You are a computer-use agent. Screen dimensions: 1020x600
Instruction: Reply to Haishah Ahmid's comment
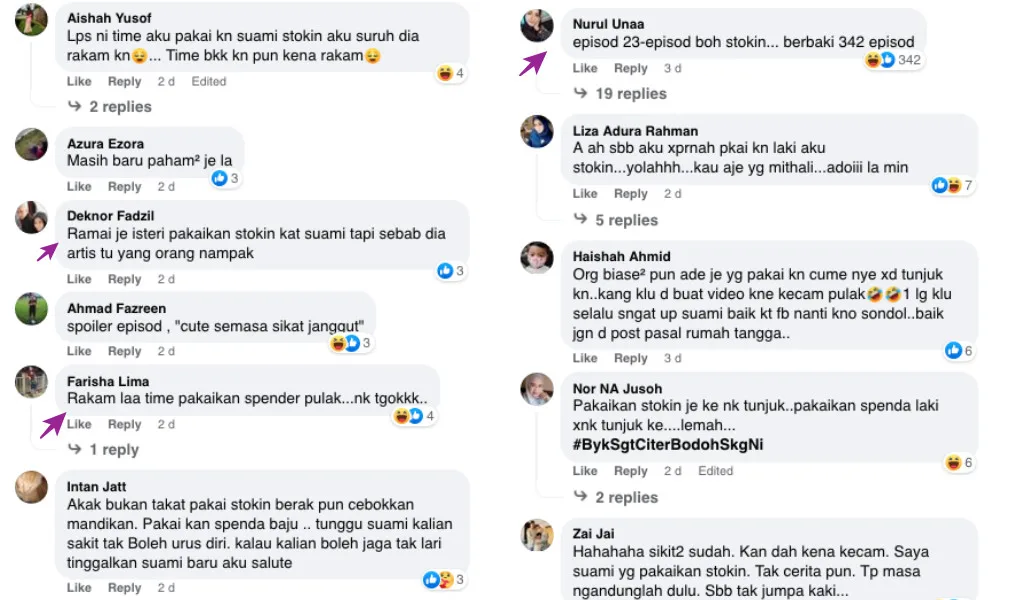(x=630, y=358)
